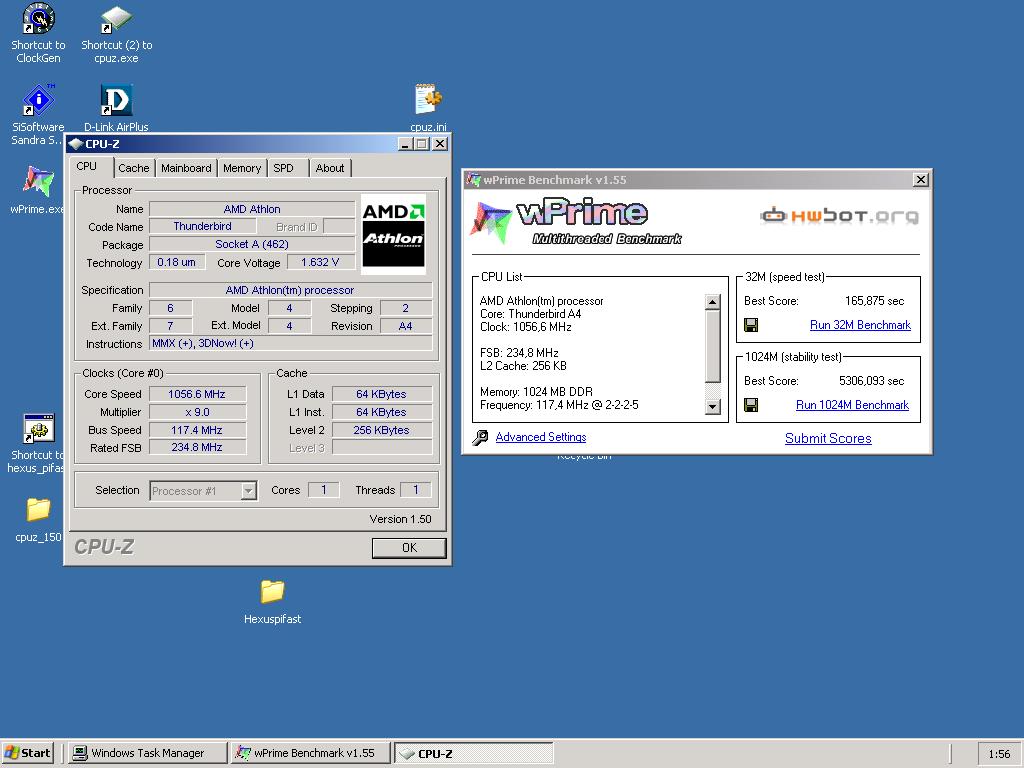Click the save icon for the 32M score
Screen dimensions: 1024x768
751,325
